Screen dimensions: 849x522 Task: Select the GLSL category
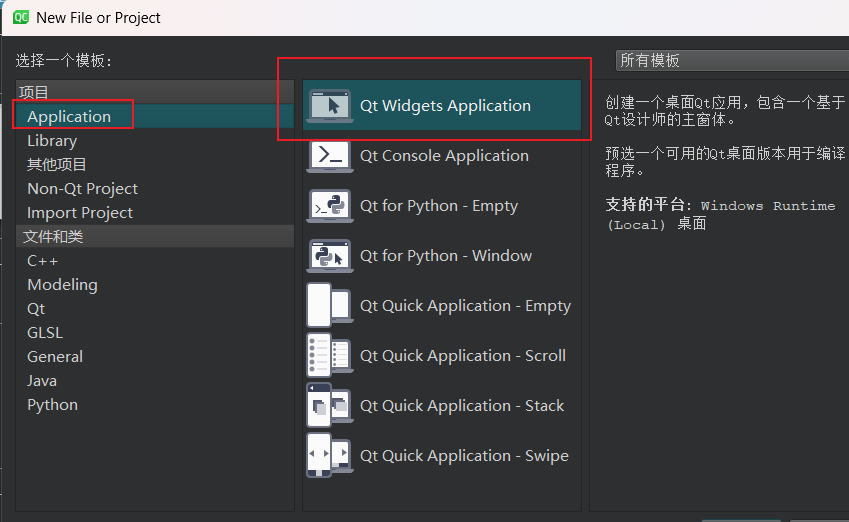pyautogui.click(x=155, y=332)
